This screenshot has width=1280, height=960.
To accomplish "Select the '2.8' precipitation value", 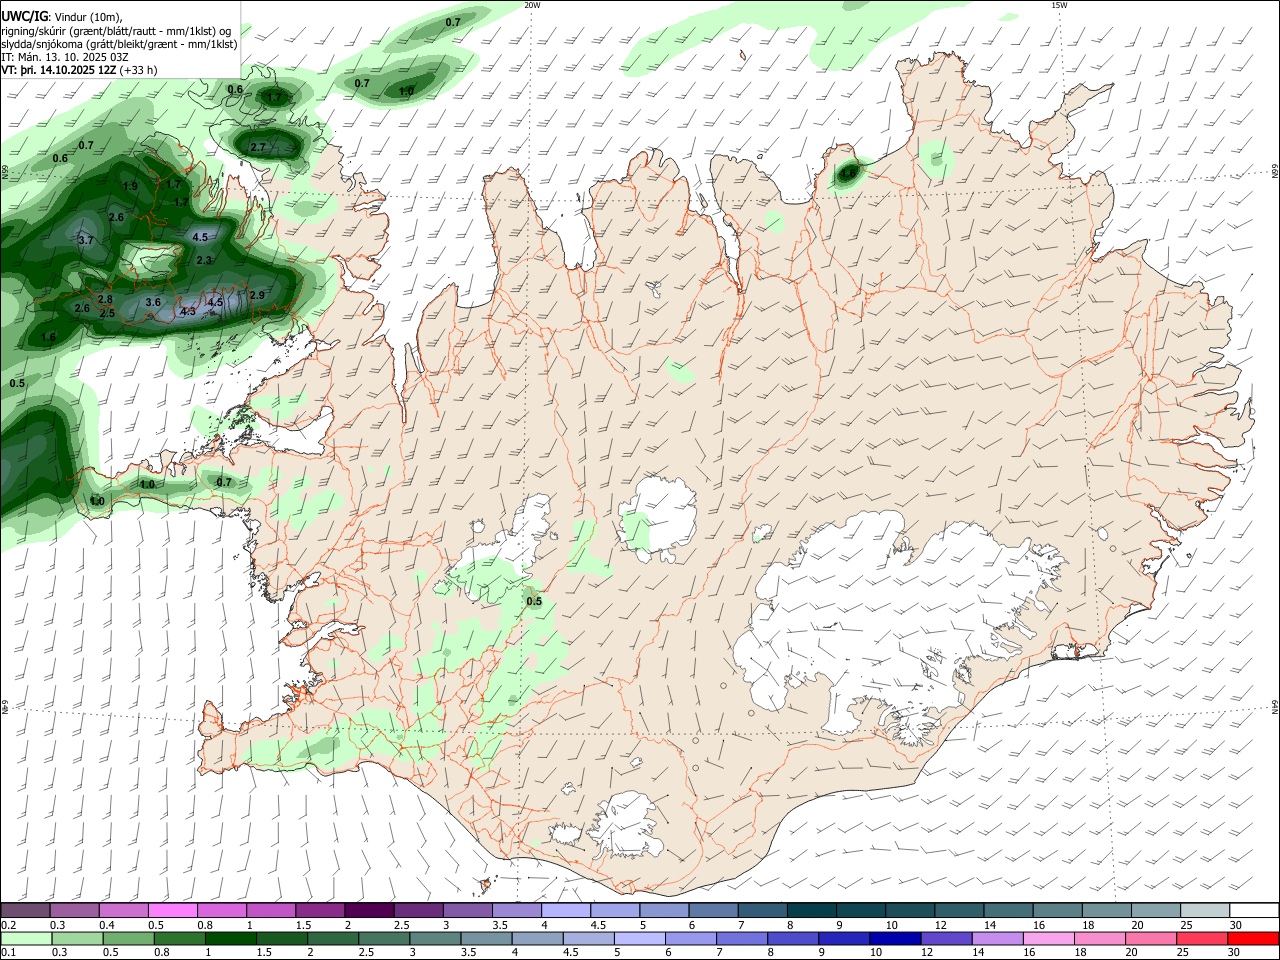I will [105, 300].
